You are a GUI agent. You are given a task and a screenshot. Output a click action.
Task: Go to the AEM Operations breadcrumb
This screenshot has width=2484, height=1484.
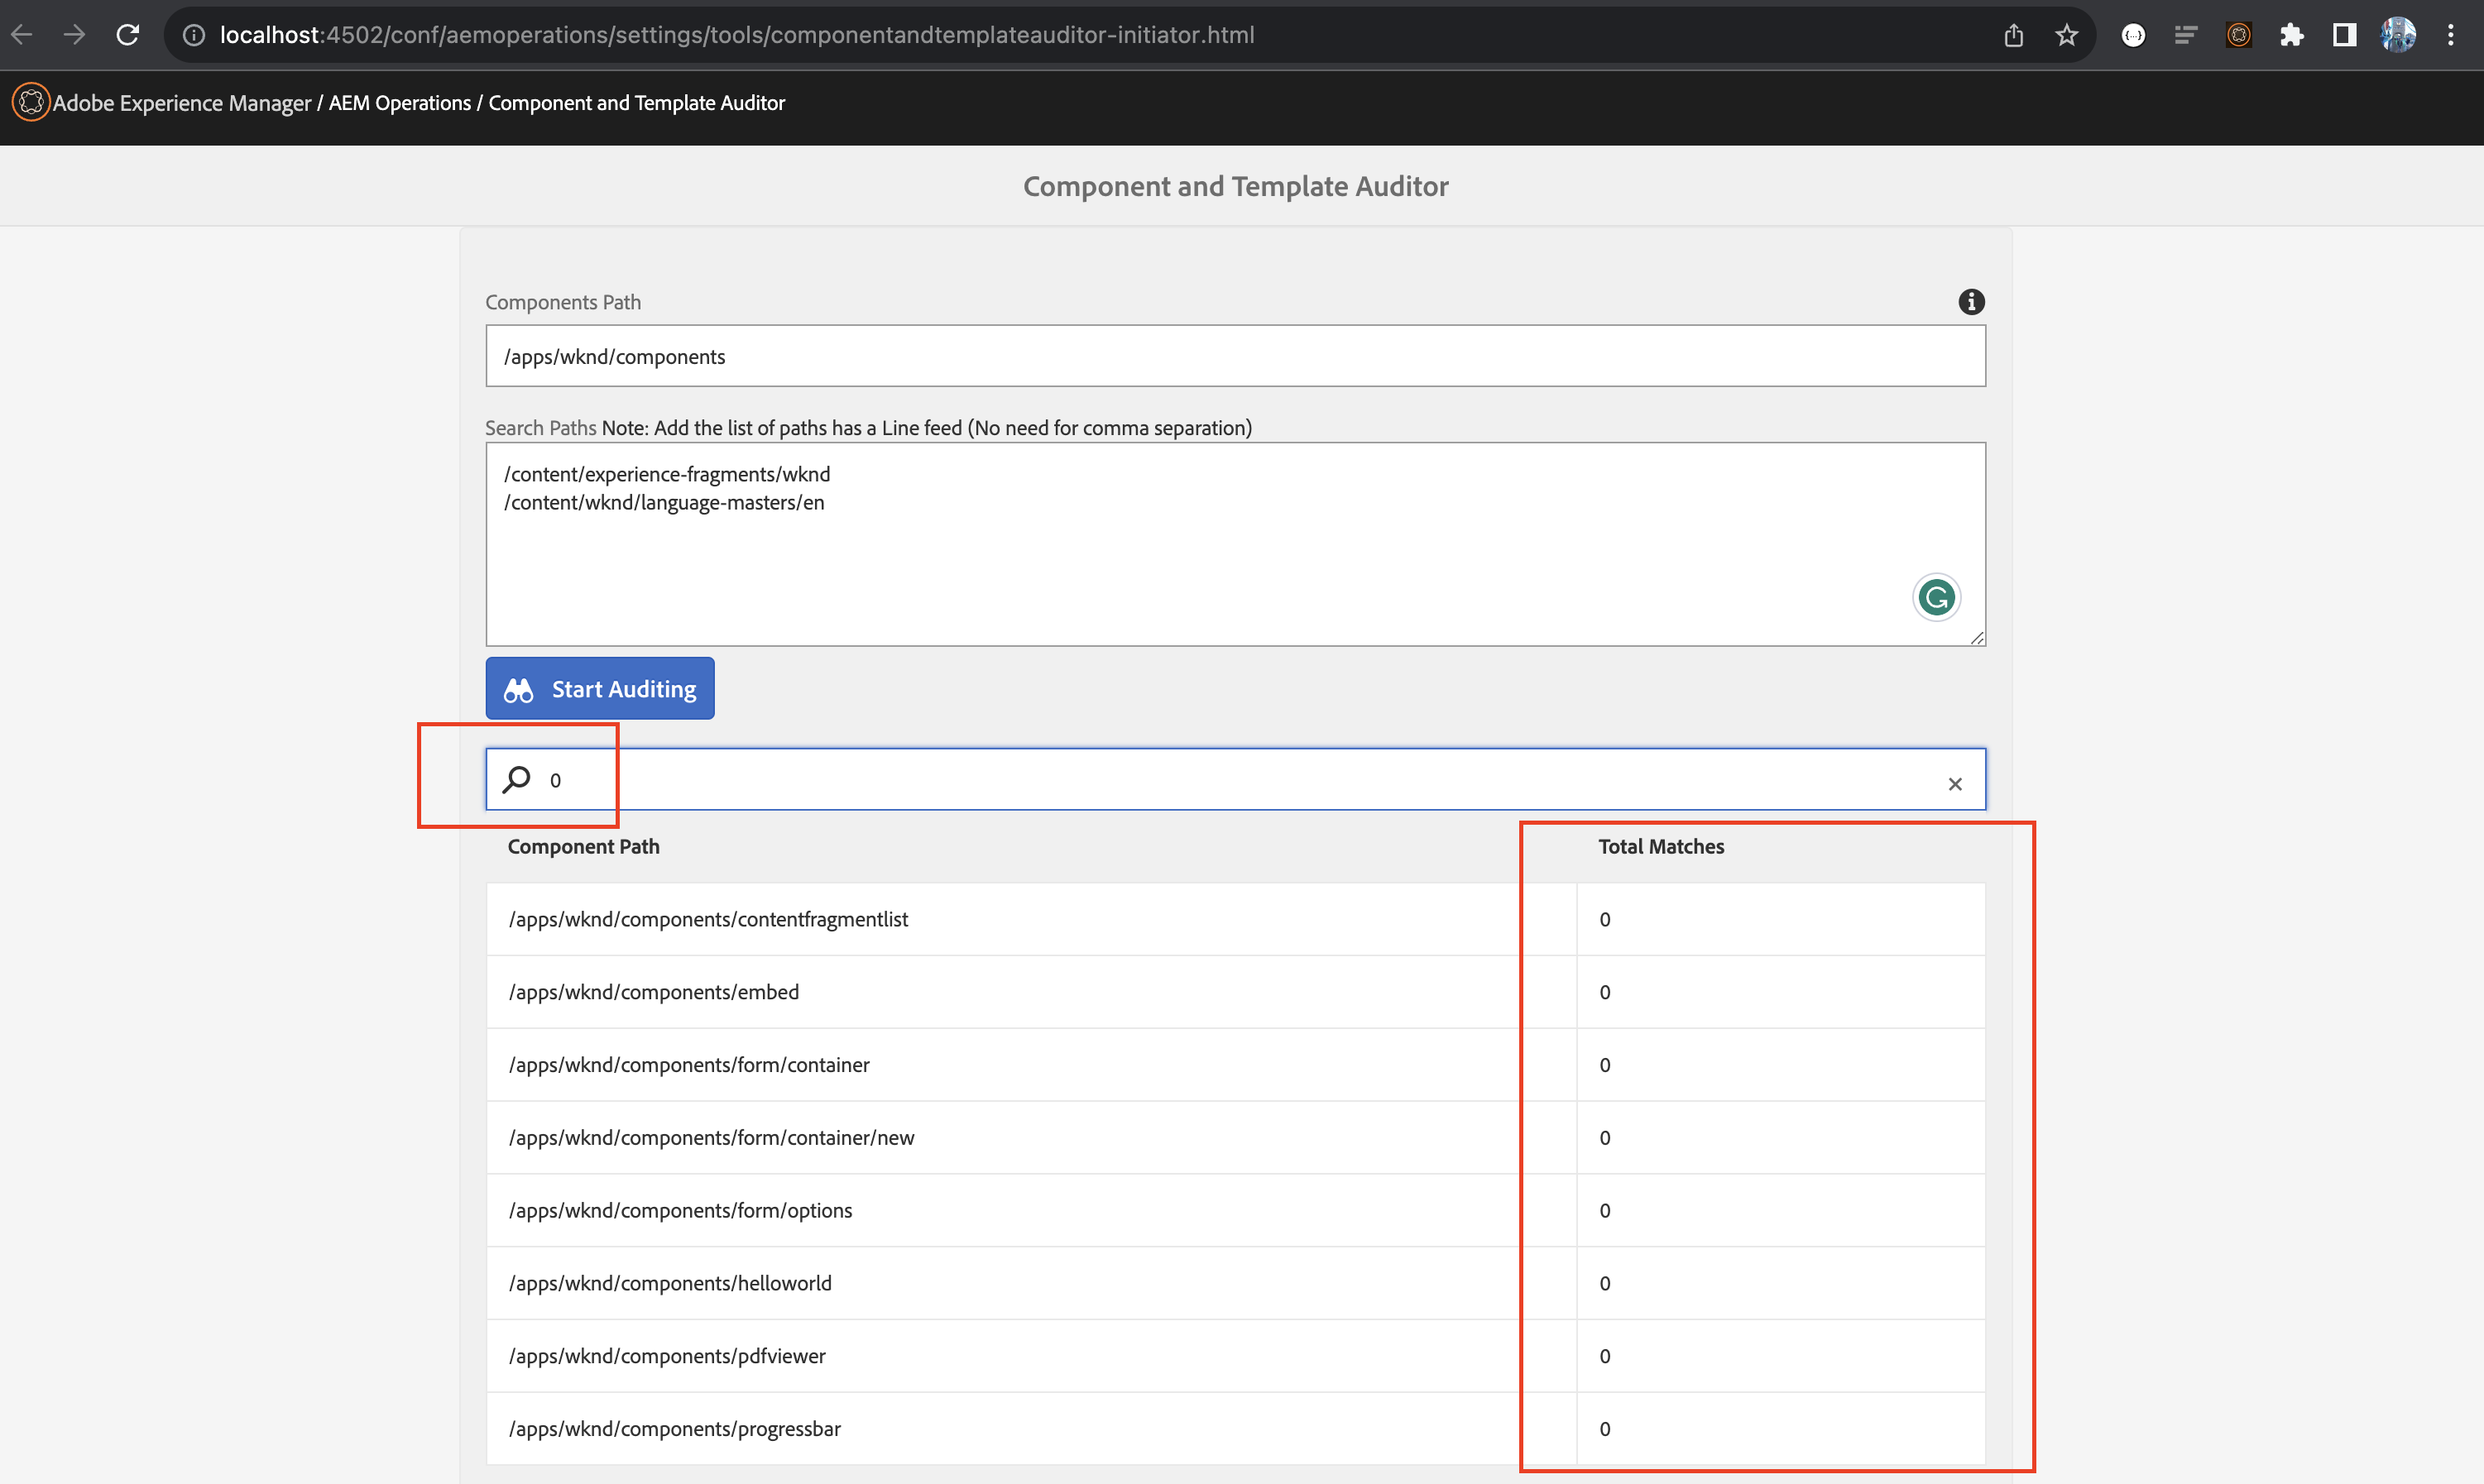click(x=400, y=103)
